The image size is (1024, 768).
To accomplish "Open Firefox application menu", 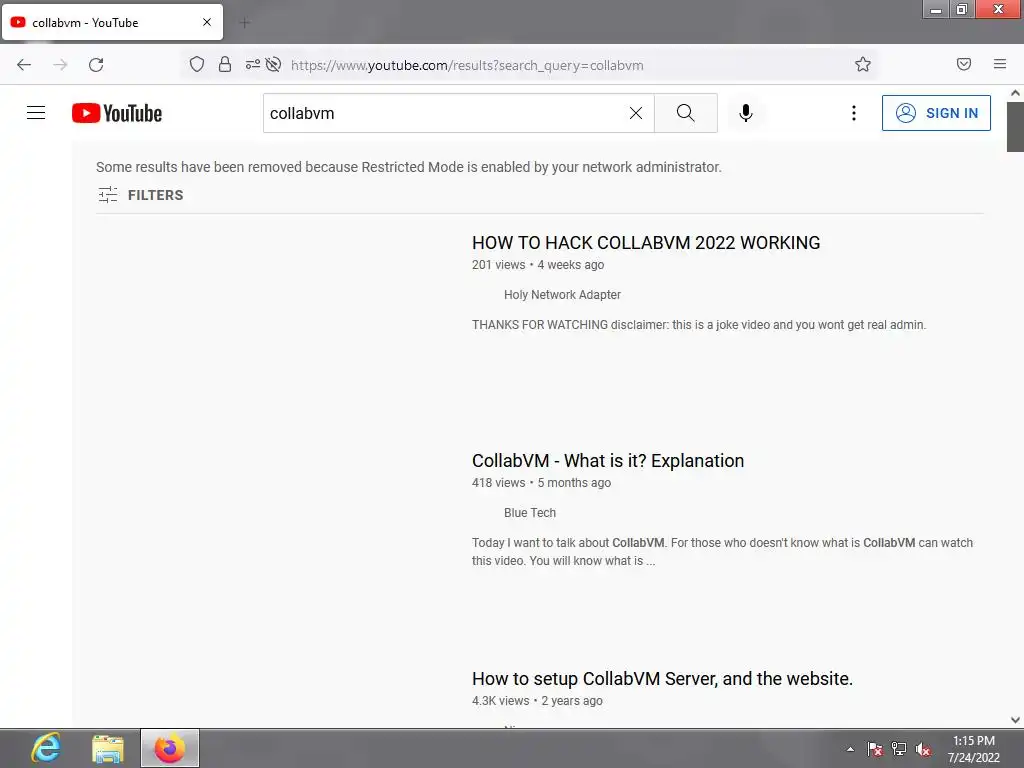I will tap(1000, 64).
